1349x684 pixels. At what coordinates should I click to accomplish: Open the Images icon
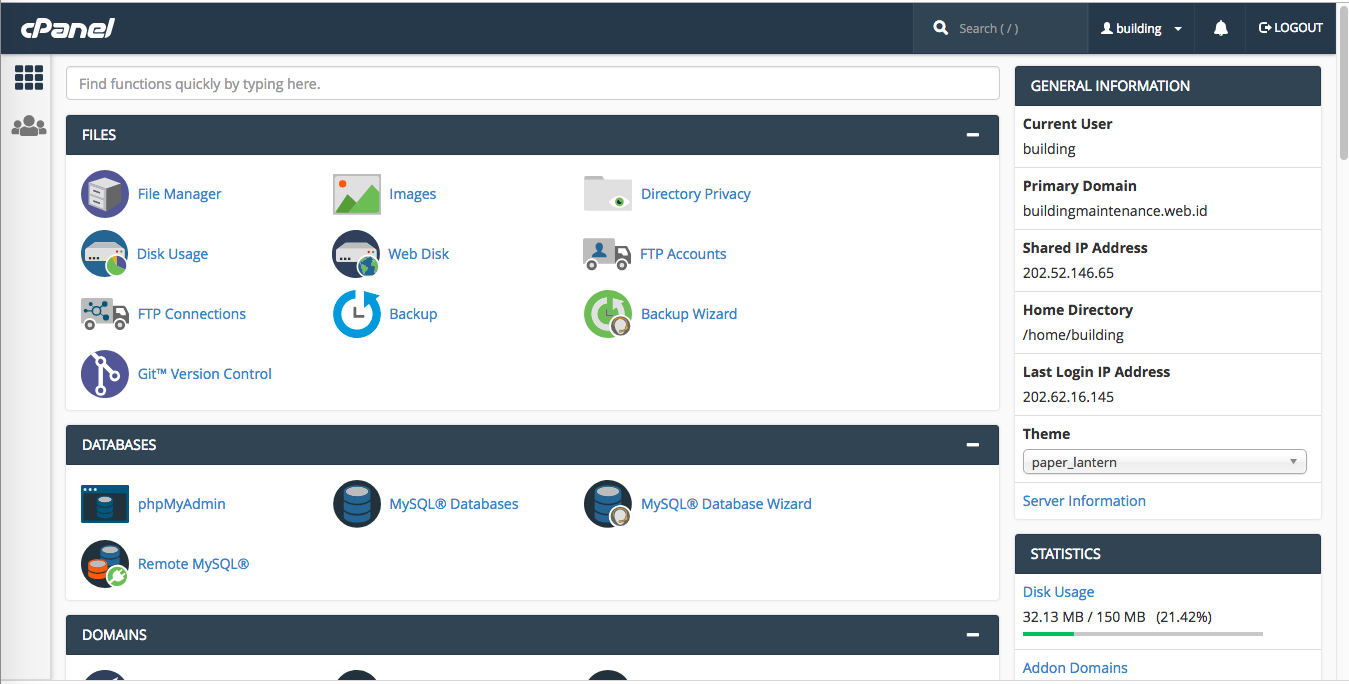click(357, 194)
